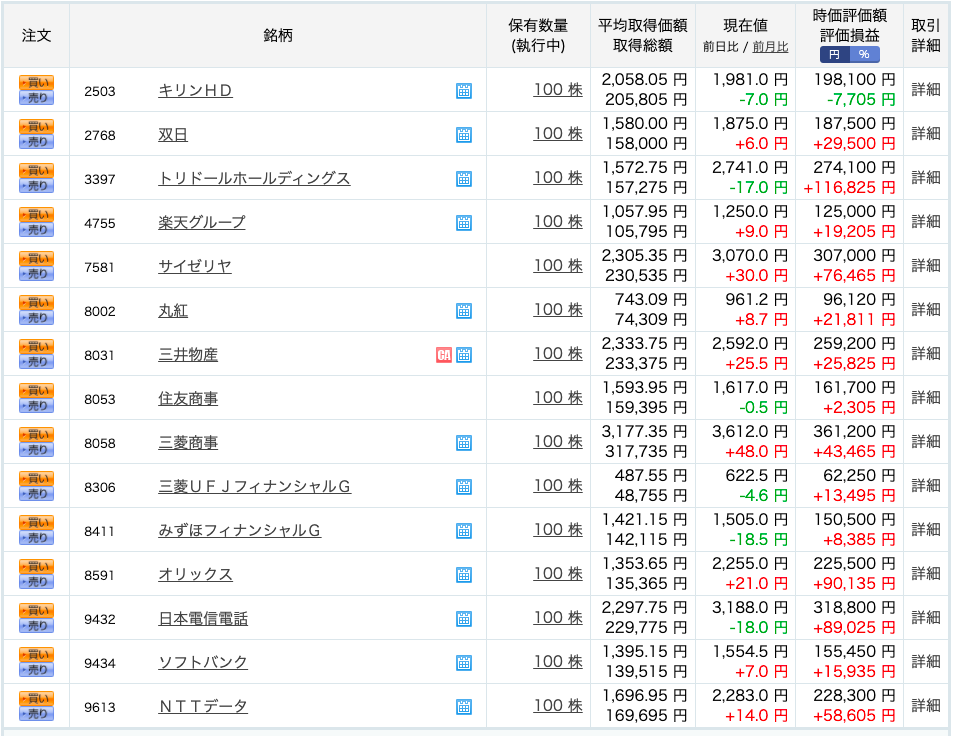Click 100 株 quantity link for 住友商事
This screenshot has height=736, width=954.
(558, 398)
